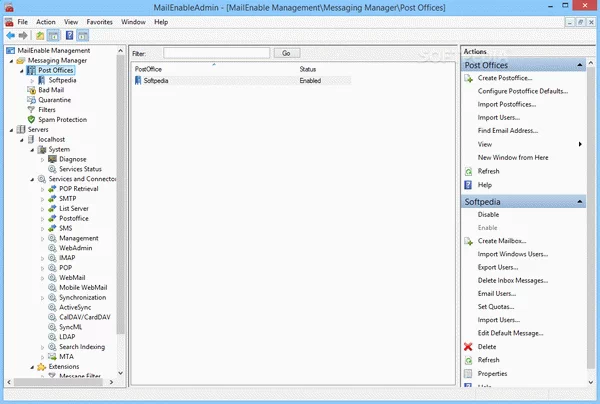Screen dimensions: 600x404
Task: Collapse the Softpedia actions section
Action: [x=580, y=201]
